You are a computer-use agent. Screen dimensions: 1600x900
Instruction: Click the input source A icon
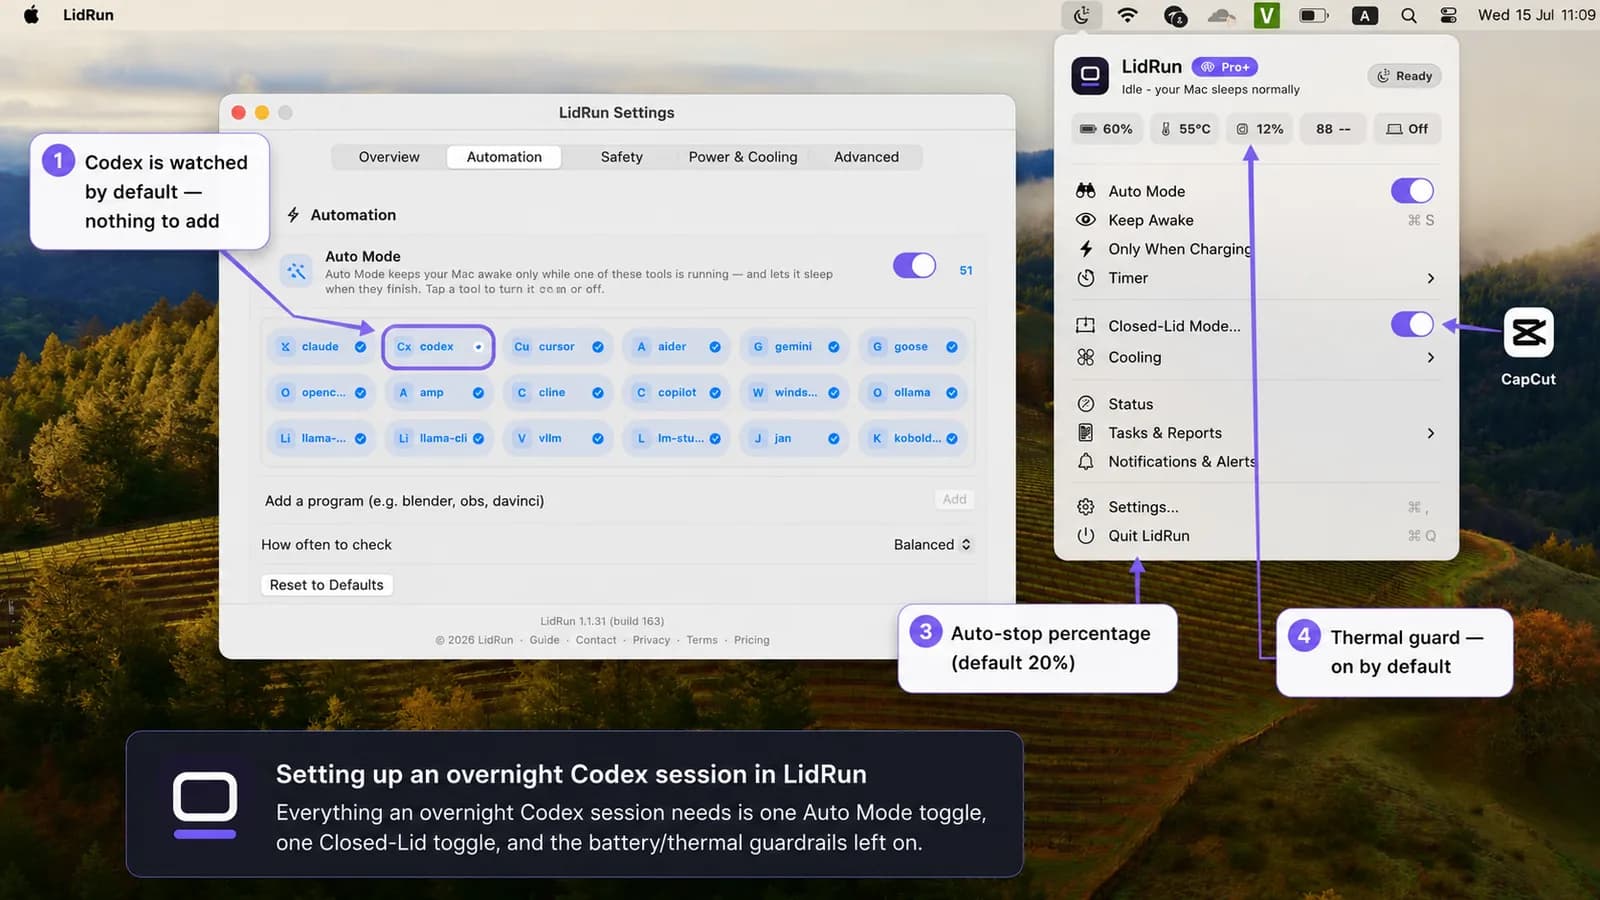pyautogui.click(x=1364, y=15)
